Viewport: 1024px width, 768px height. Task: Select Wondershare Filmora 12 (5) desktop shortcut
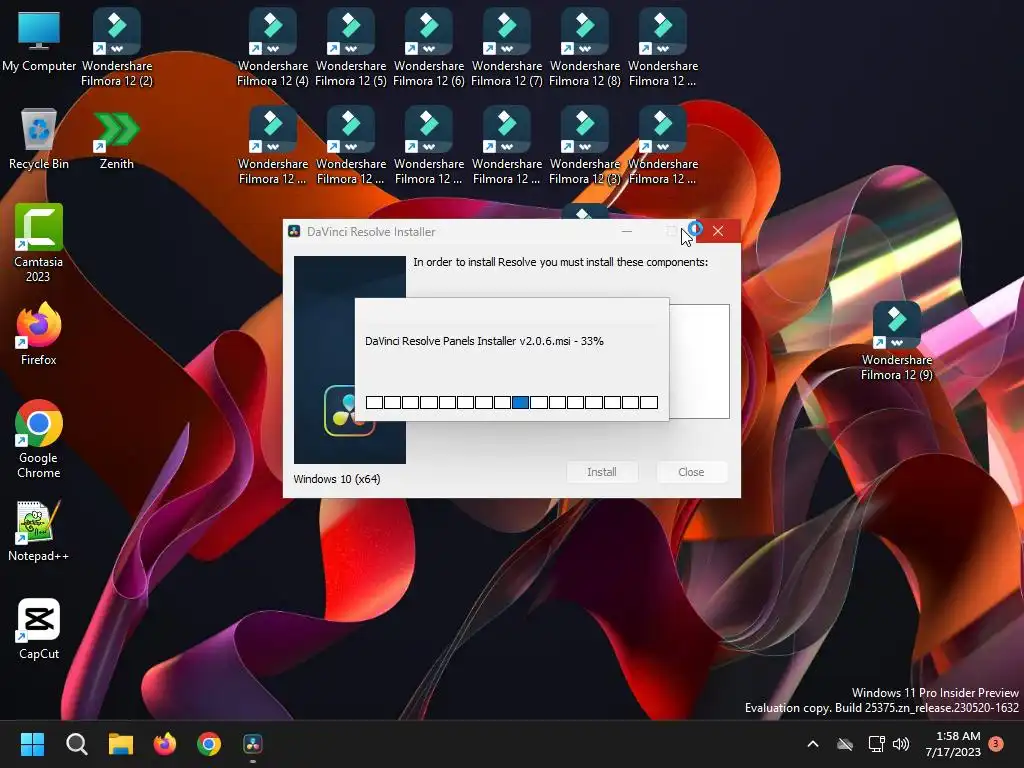pos(351,47)
